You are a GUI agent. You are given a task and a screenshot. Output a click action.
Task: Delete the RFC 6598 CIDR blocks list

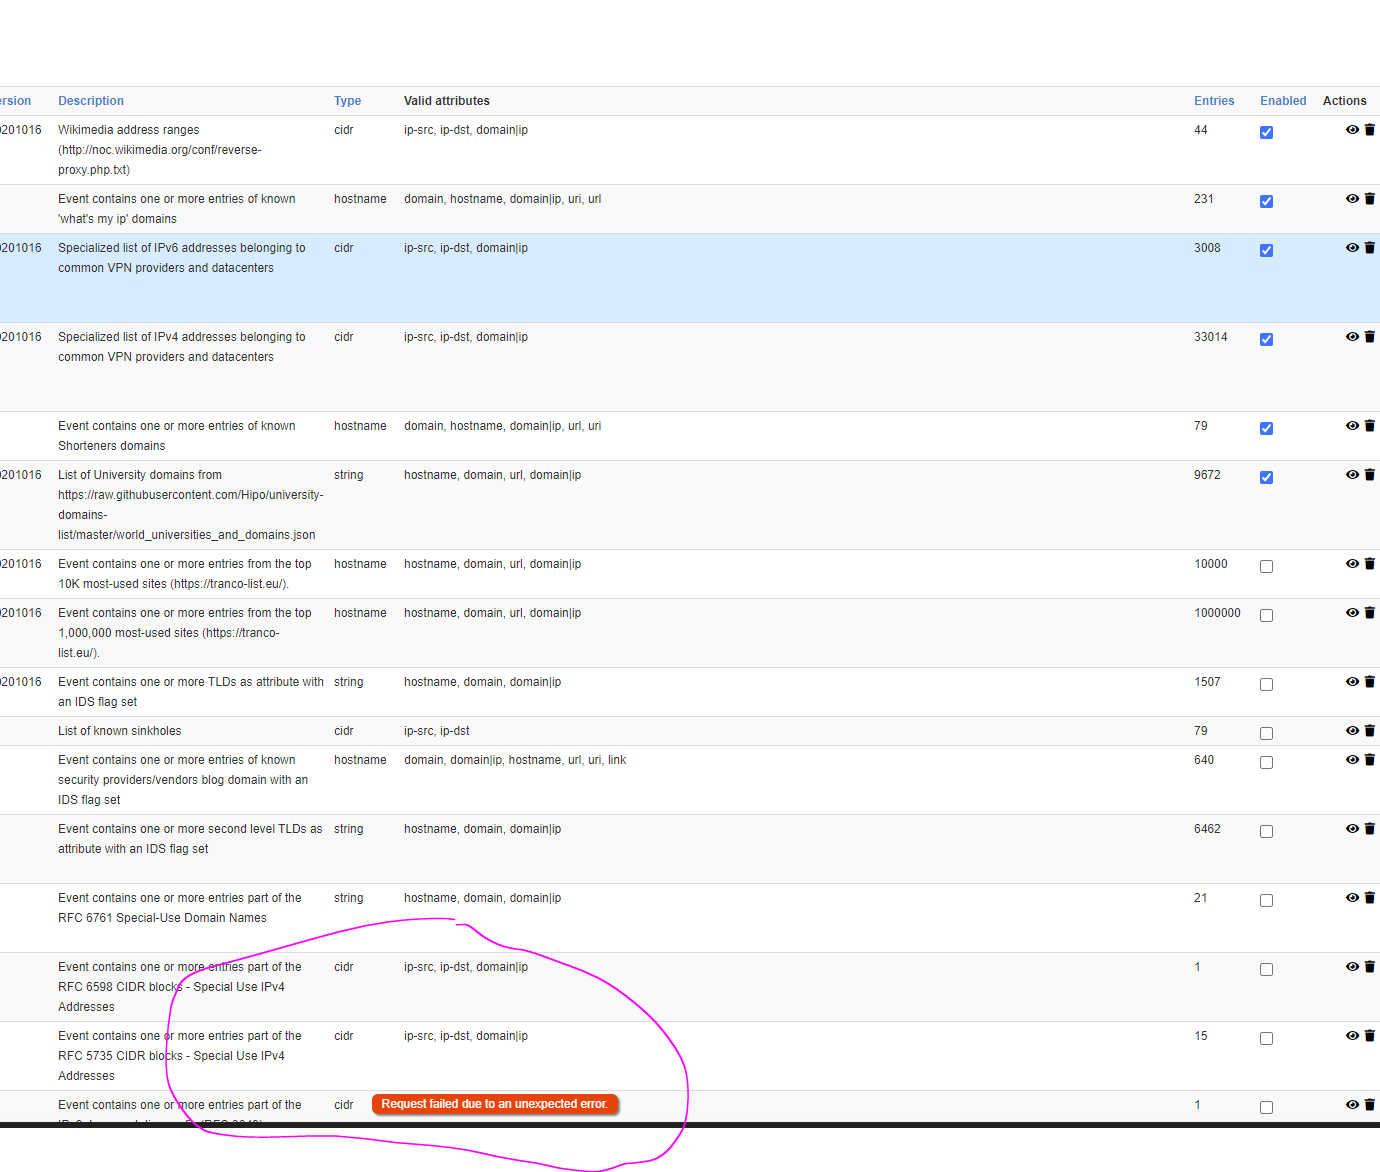tap(1370, 967)
